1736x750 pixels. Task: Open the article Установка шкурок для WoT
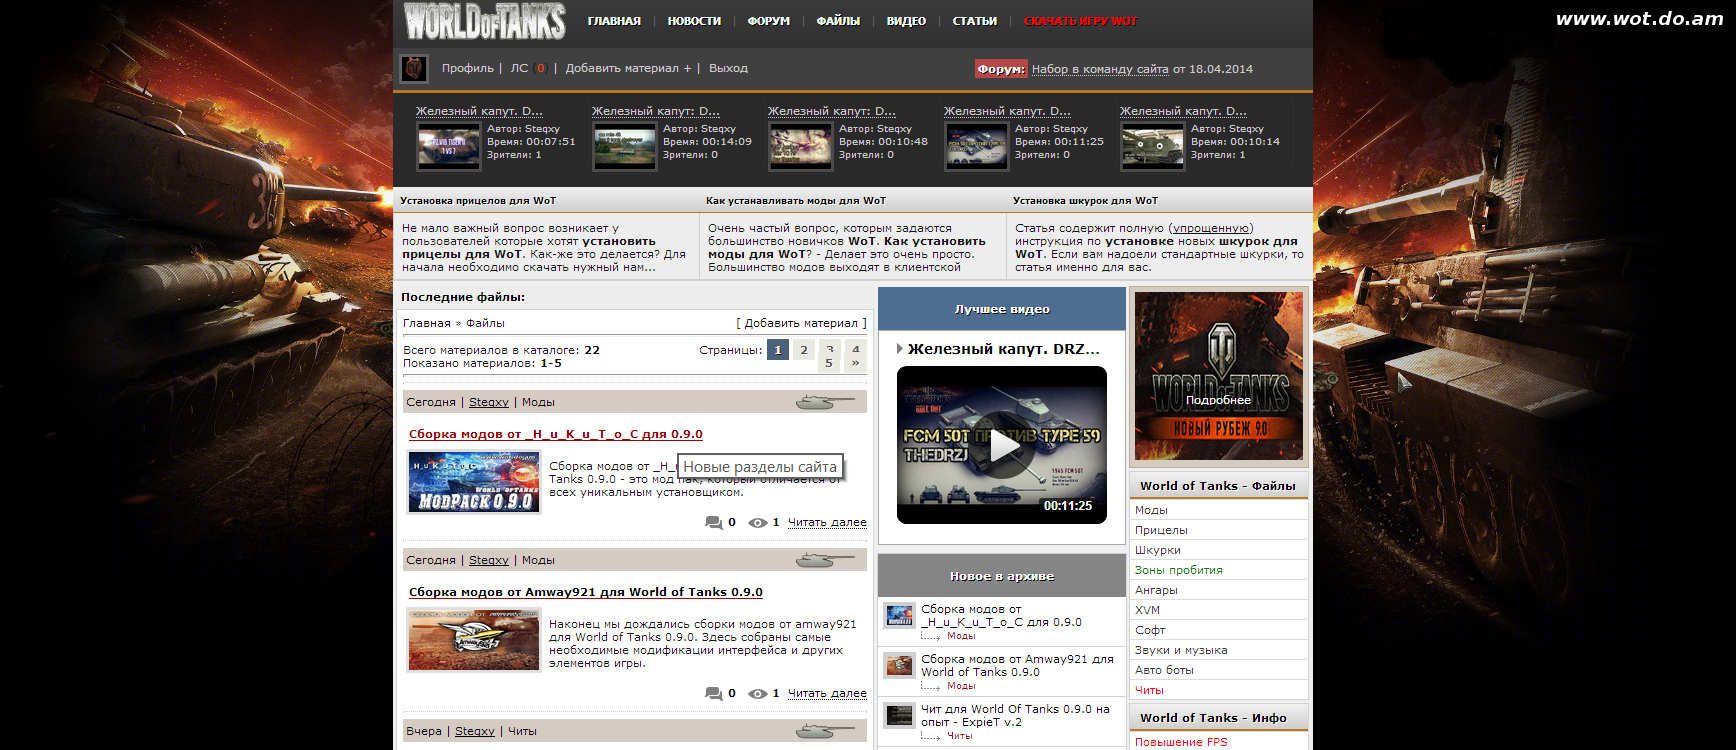1085,200
